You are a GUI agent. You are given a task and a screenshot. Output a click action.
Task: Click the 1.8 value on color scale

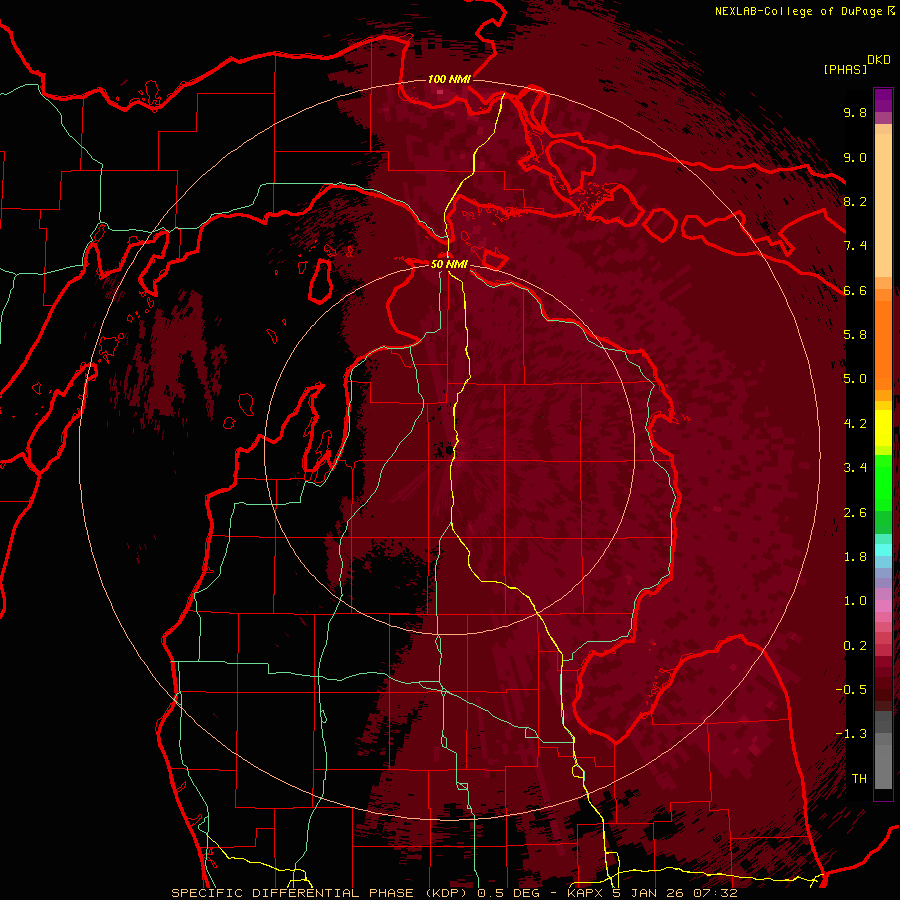coord(855,557)
